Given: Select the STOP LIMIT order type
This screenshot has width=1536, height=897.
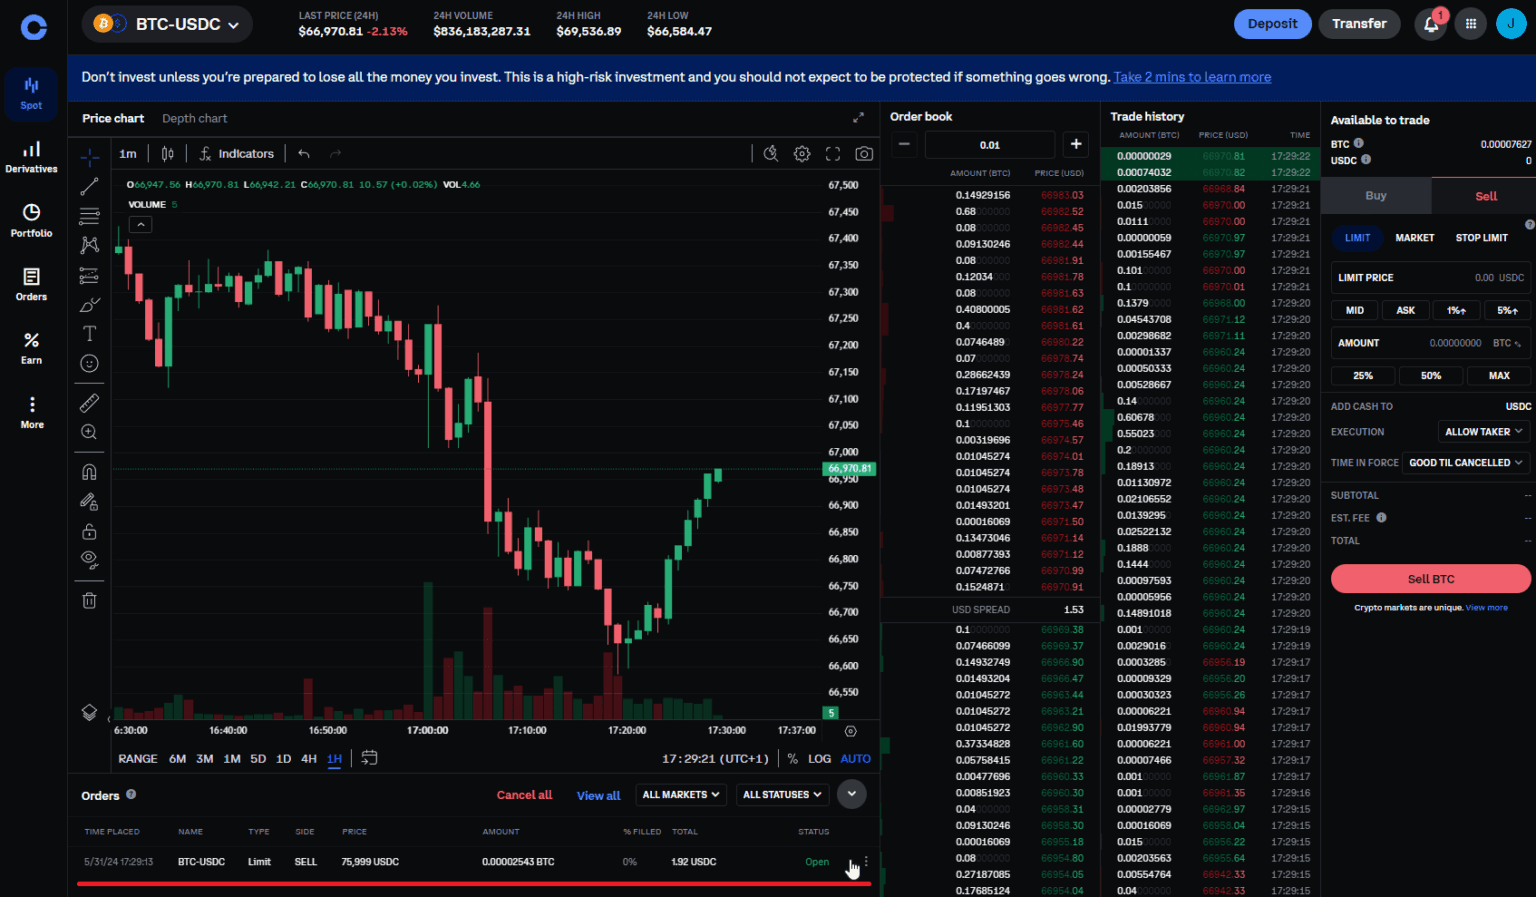Looking at the screenshot, I should click(1481, 238).
